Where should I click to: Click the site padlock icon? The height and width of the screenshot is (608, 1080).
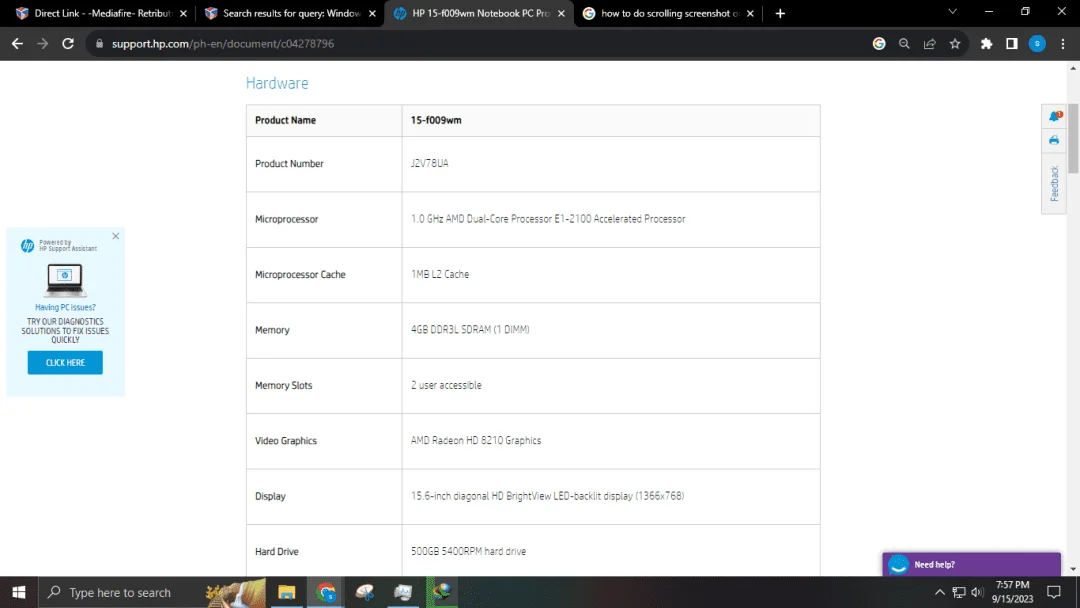click(x=99, y=43)
